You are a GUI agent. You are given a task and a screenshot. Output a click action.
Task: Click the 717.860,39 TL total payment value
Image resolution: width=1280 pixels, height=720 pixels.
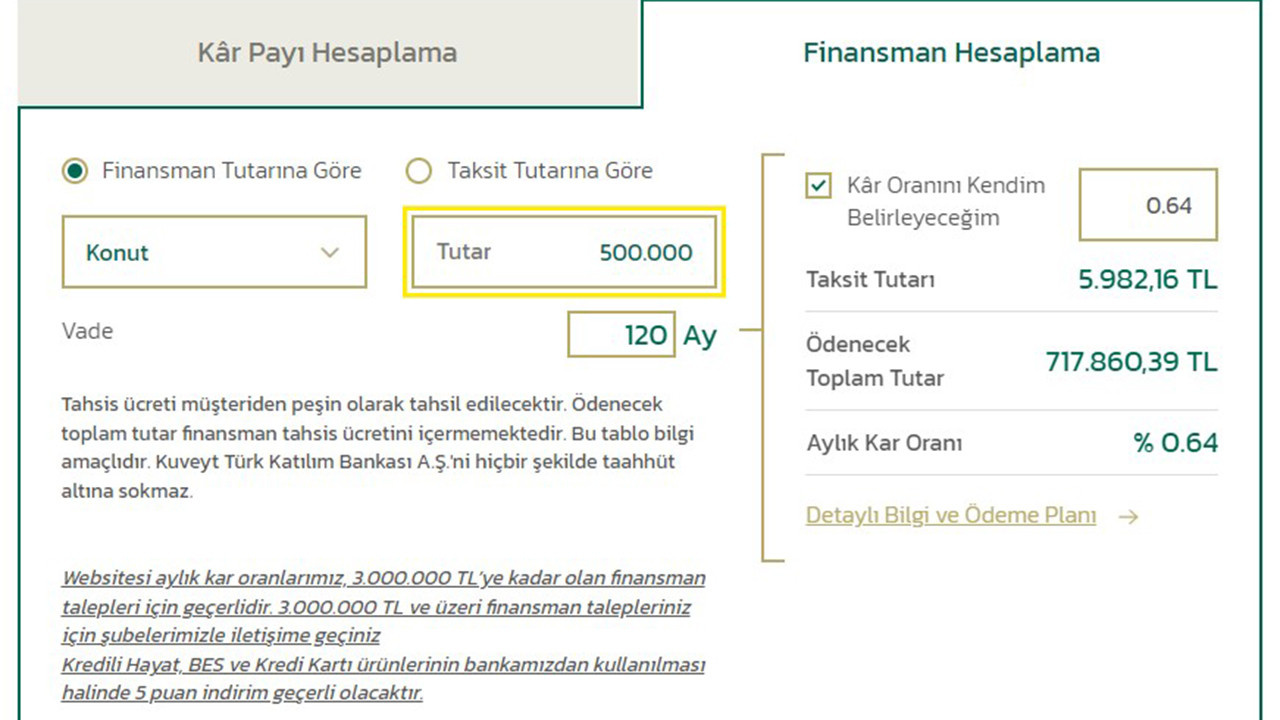coord(1131,361)
